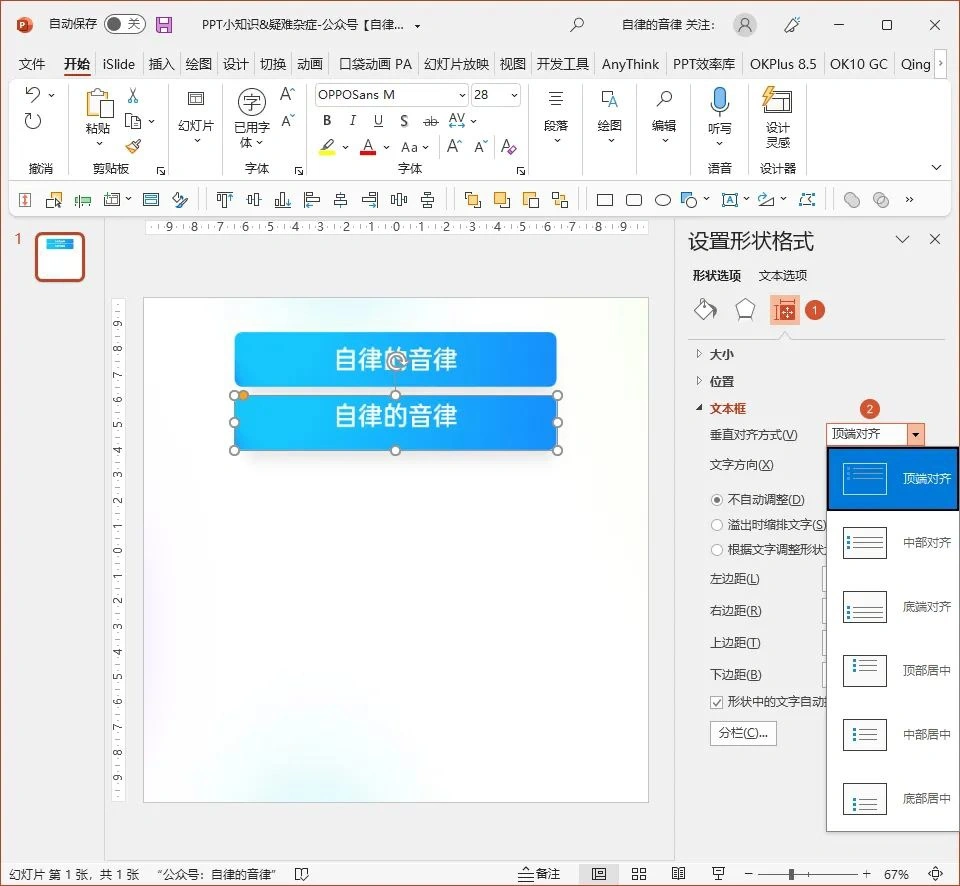Click the 分栏 columns button
Screen dimensions: 960x886
(743, 733)
